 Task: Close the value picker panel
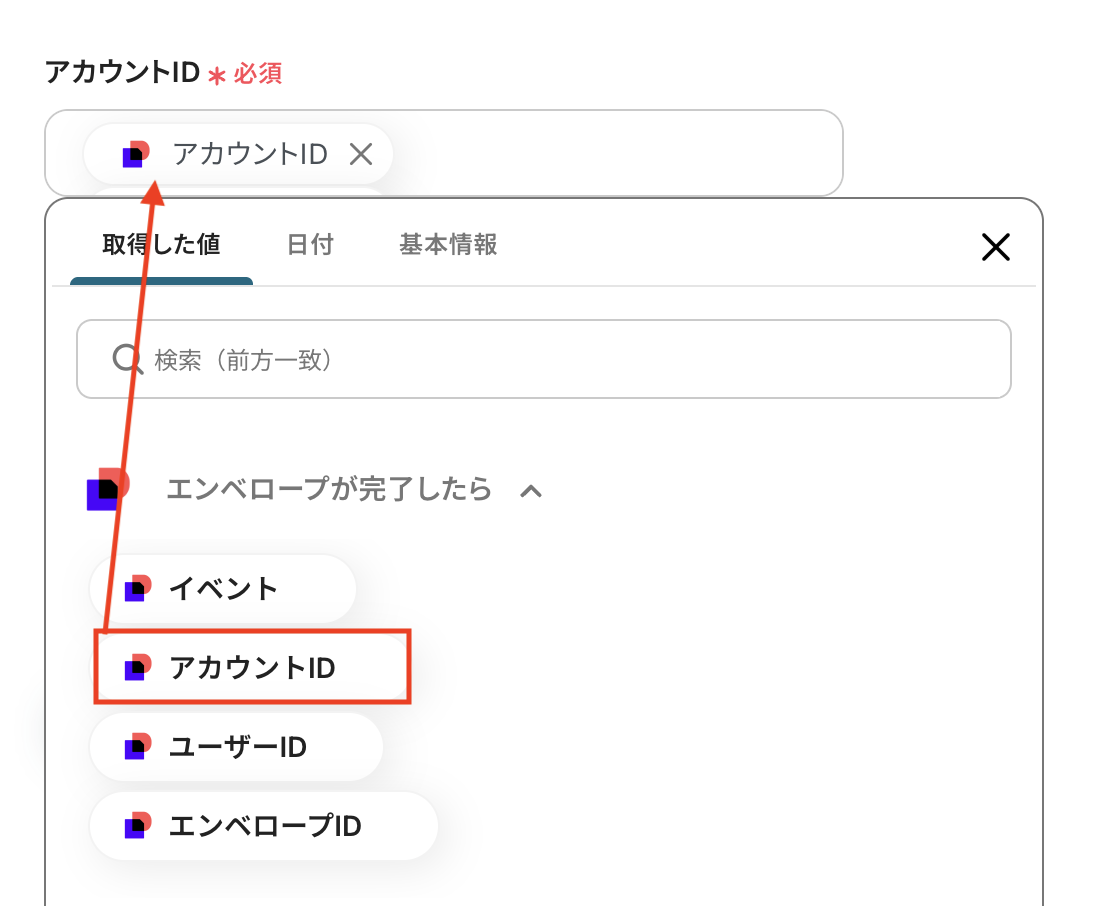(x=995, y=247)
